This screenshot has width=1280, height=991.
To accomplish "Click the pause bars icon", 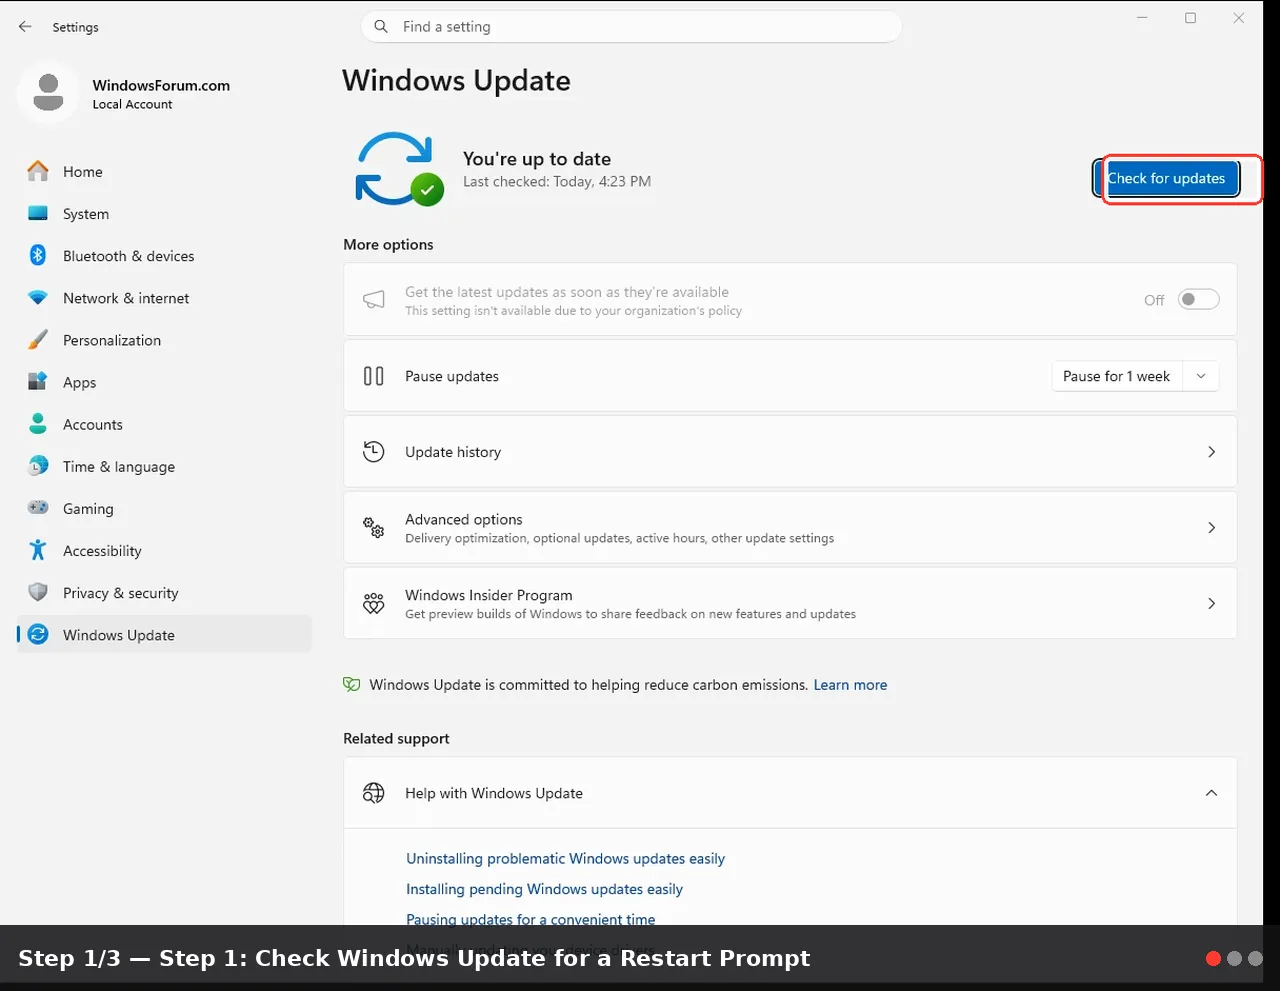I will [x=374, y=376].
